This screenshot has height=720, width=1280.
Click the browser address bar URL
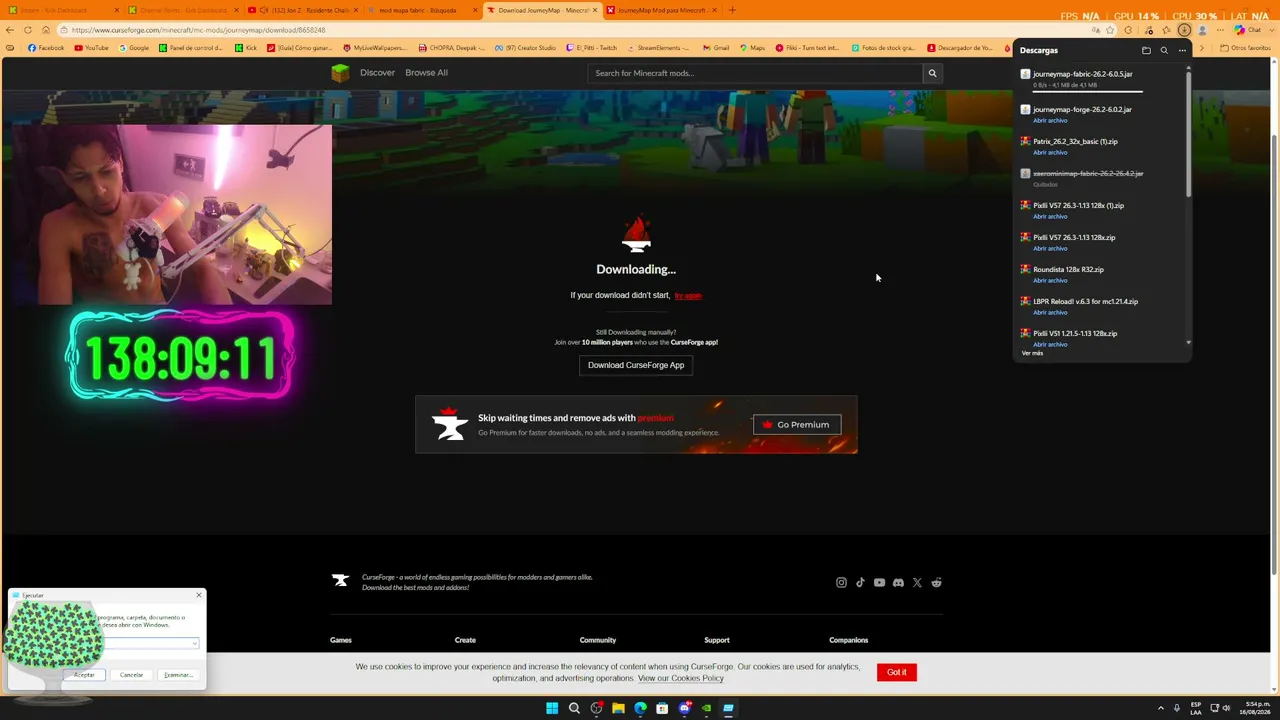pos(198,30)
